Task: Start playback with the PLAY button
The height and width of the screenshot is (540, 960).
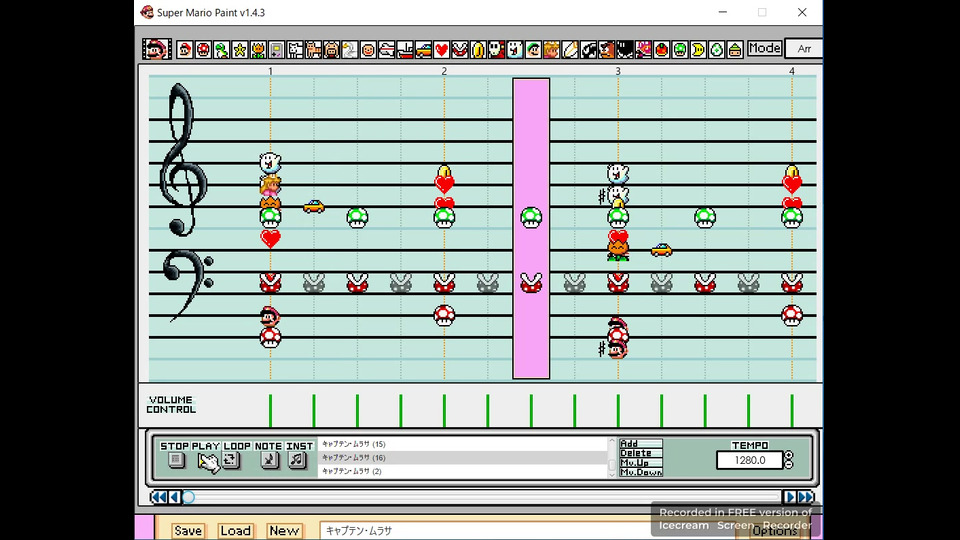Action: click(x=207, y=461)
